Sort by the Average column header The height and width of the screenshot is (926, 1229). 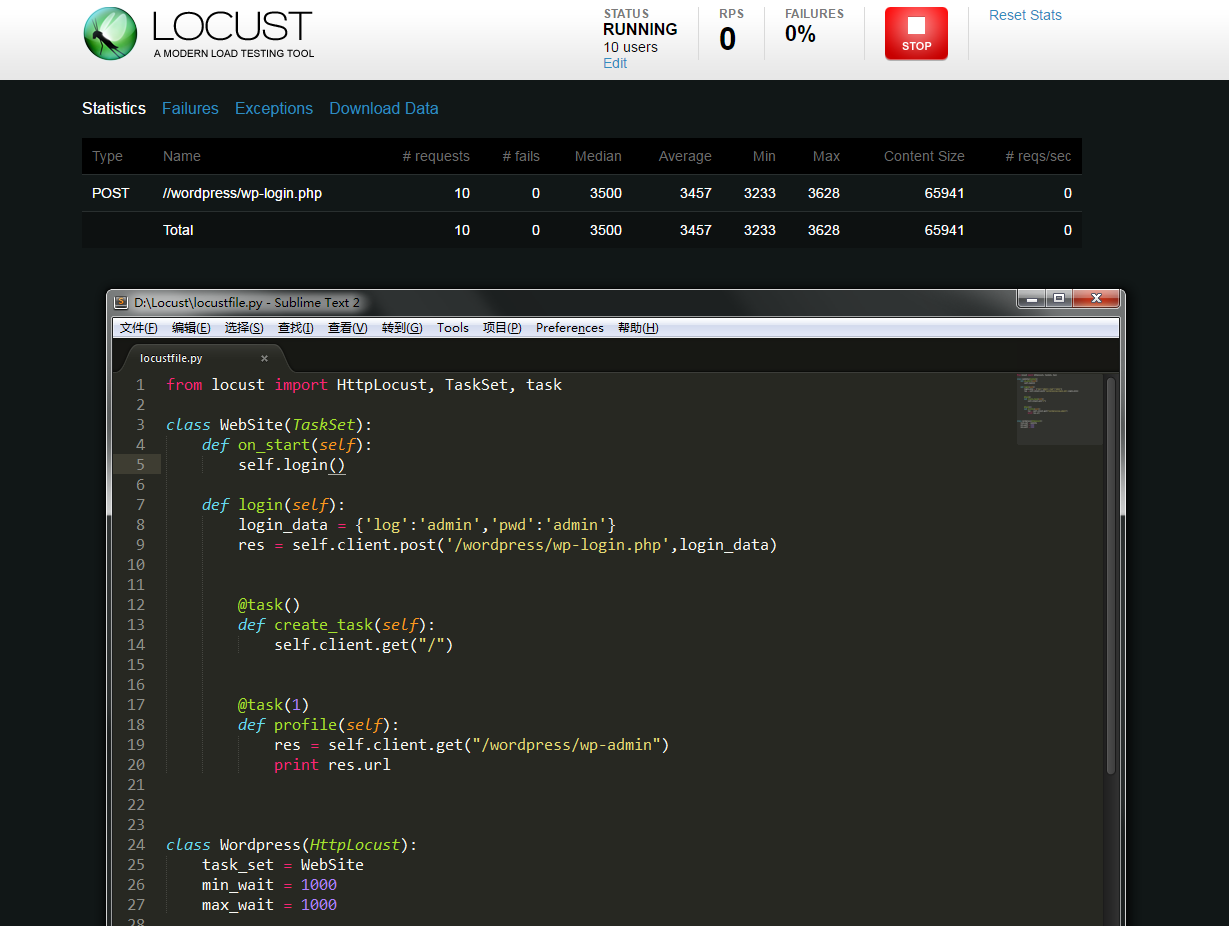click(x=685, y=156)
